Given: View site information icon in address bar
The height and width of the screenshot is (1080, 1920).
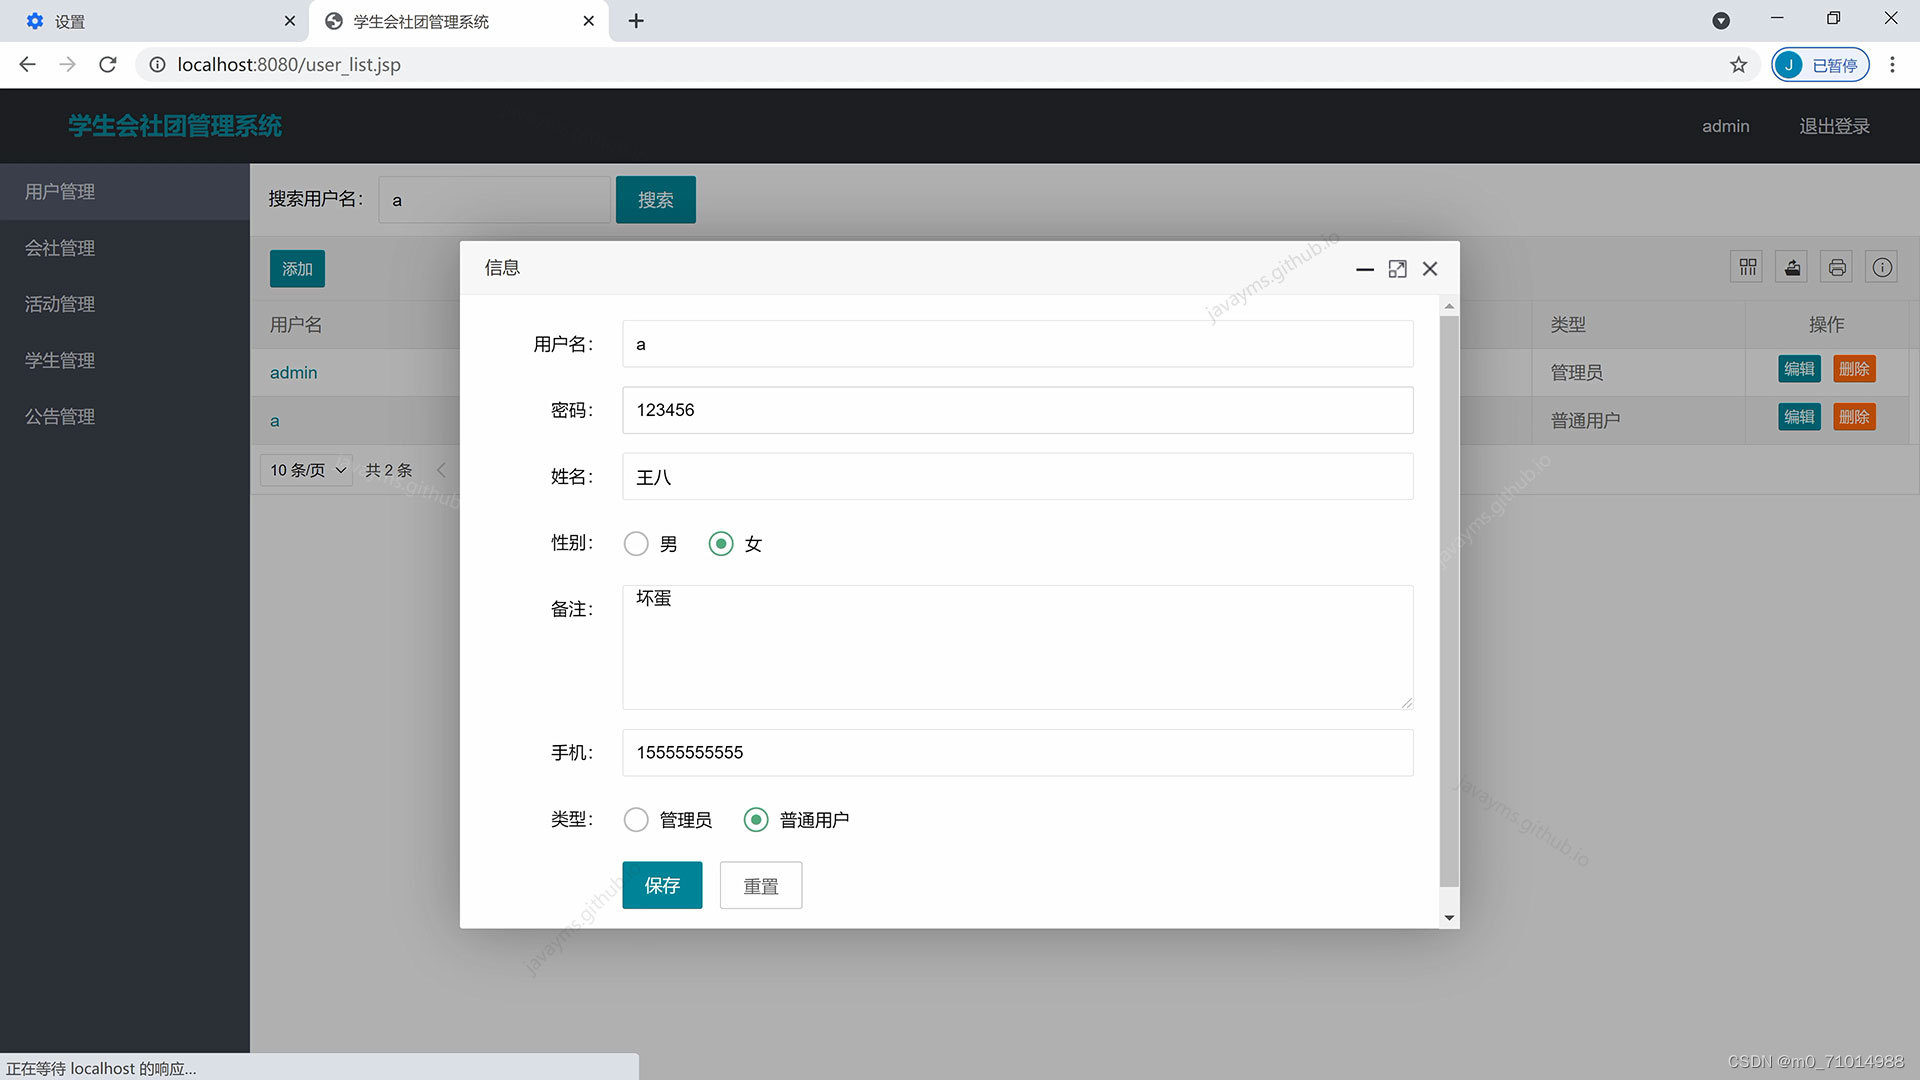Looking at the screenshot, I should click(x=157, y=64).
